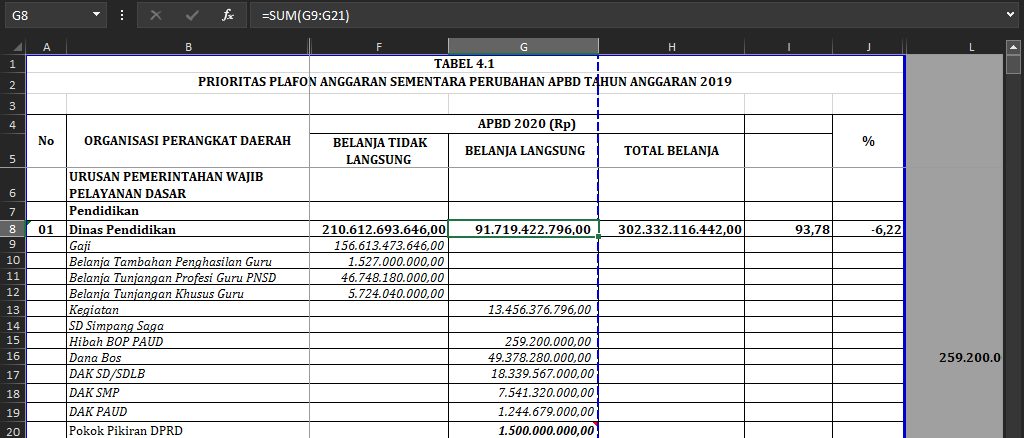The height and width of the screenshot is (438, 1024).
Task: Click the Pokok Pikiran DPRD cell
Action: point(188,430)
